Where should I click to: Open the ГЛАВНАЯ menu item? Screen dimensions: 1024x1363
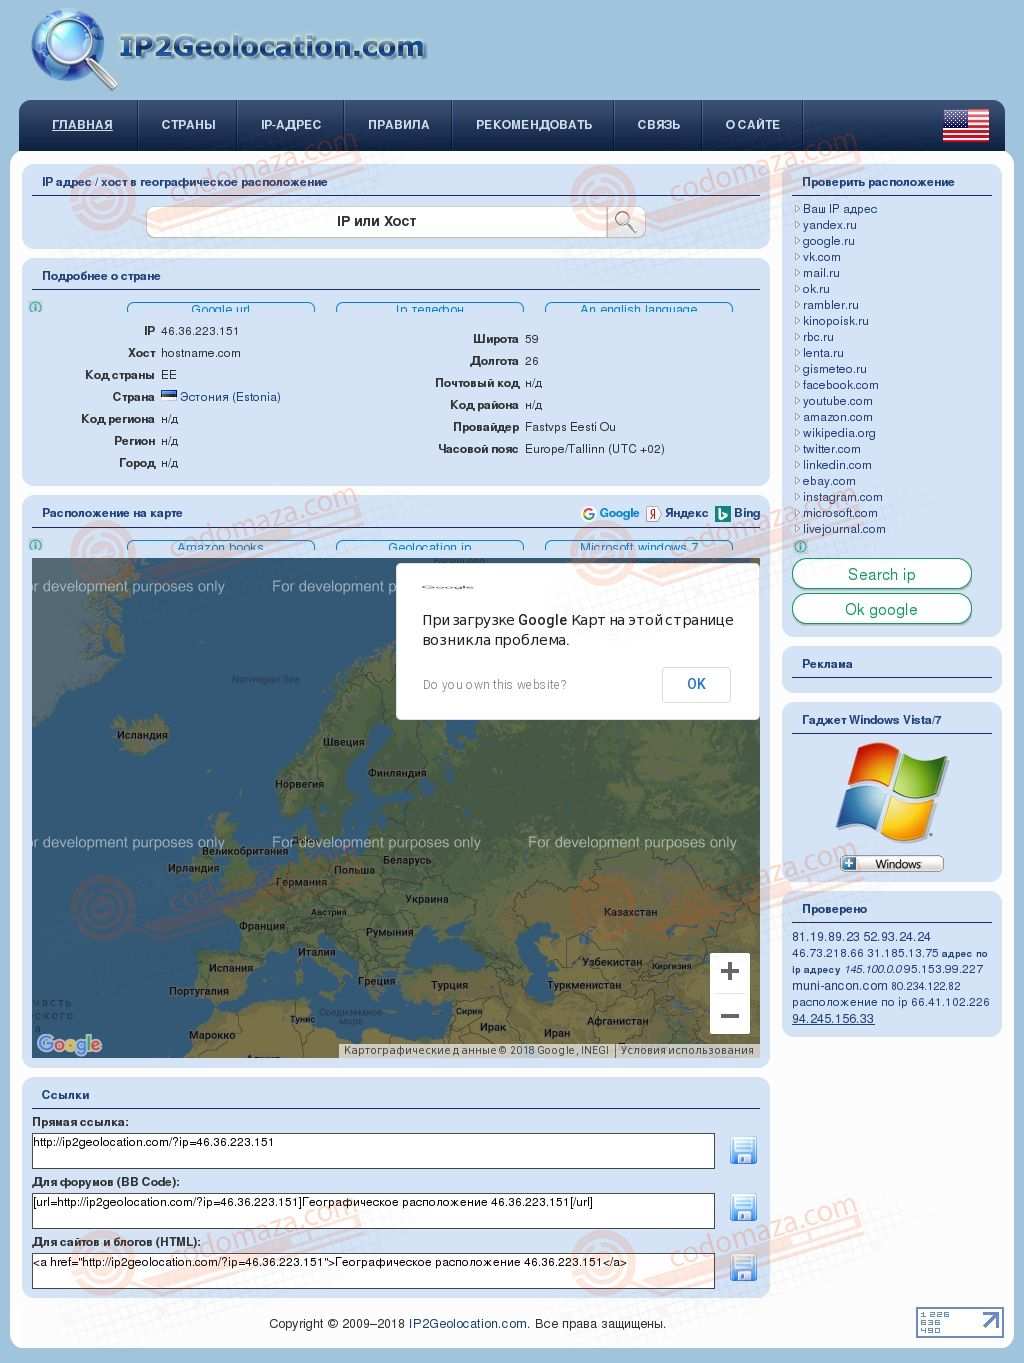(x=82, y=125)
